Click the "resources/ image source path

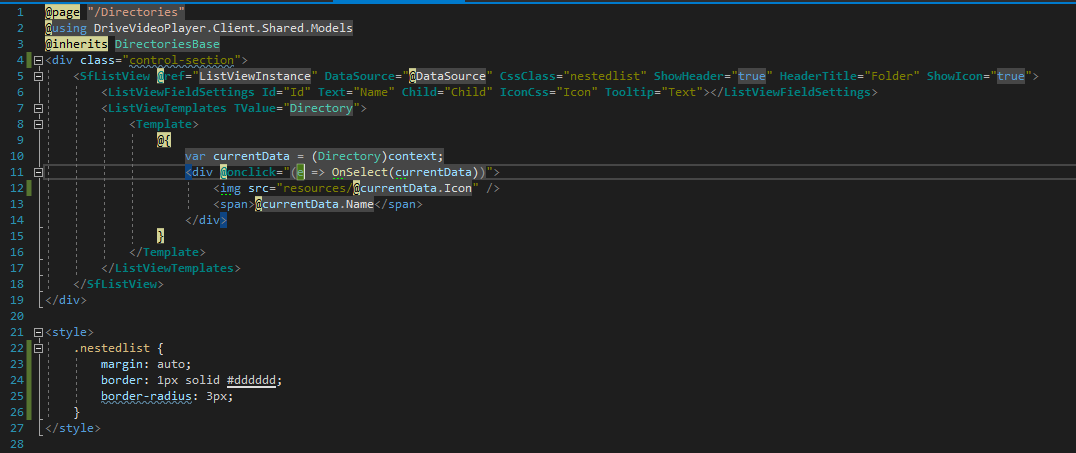[314, 188]
